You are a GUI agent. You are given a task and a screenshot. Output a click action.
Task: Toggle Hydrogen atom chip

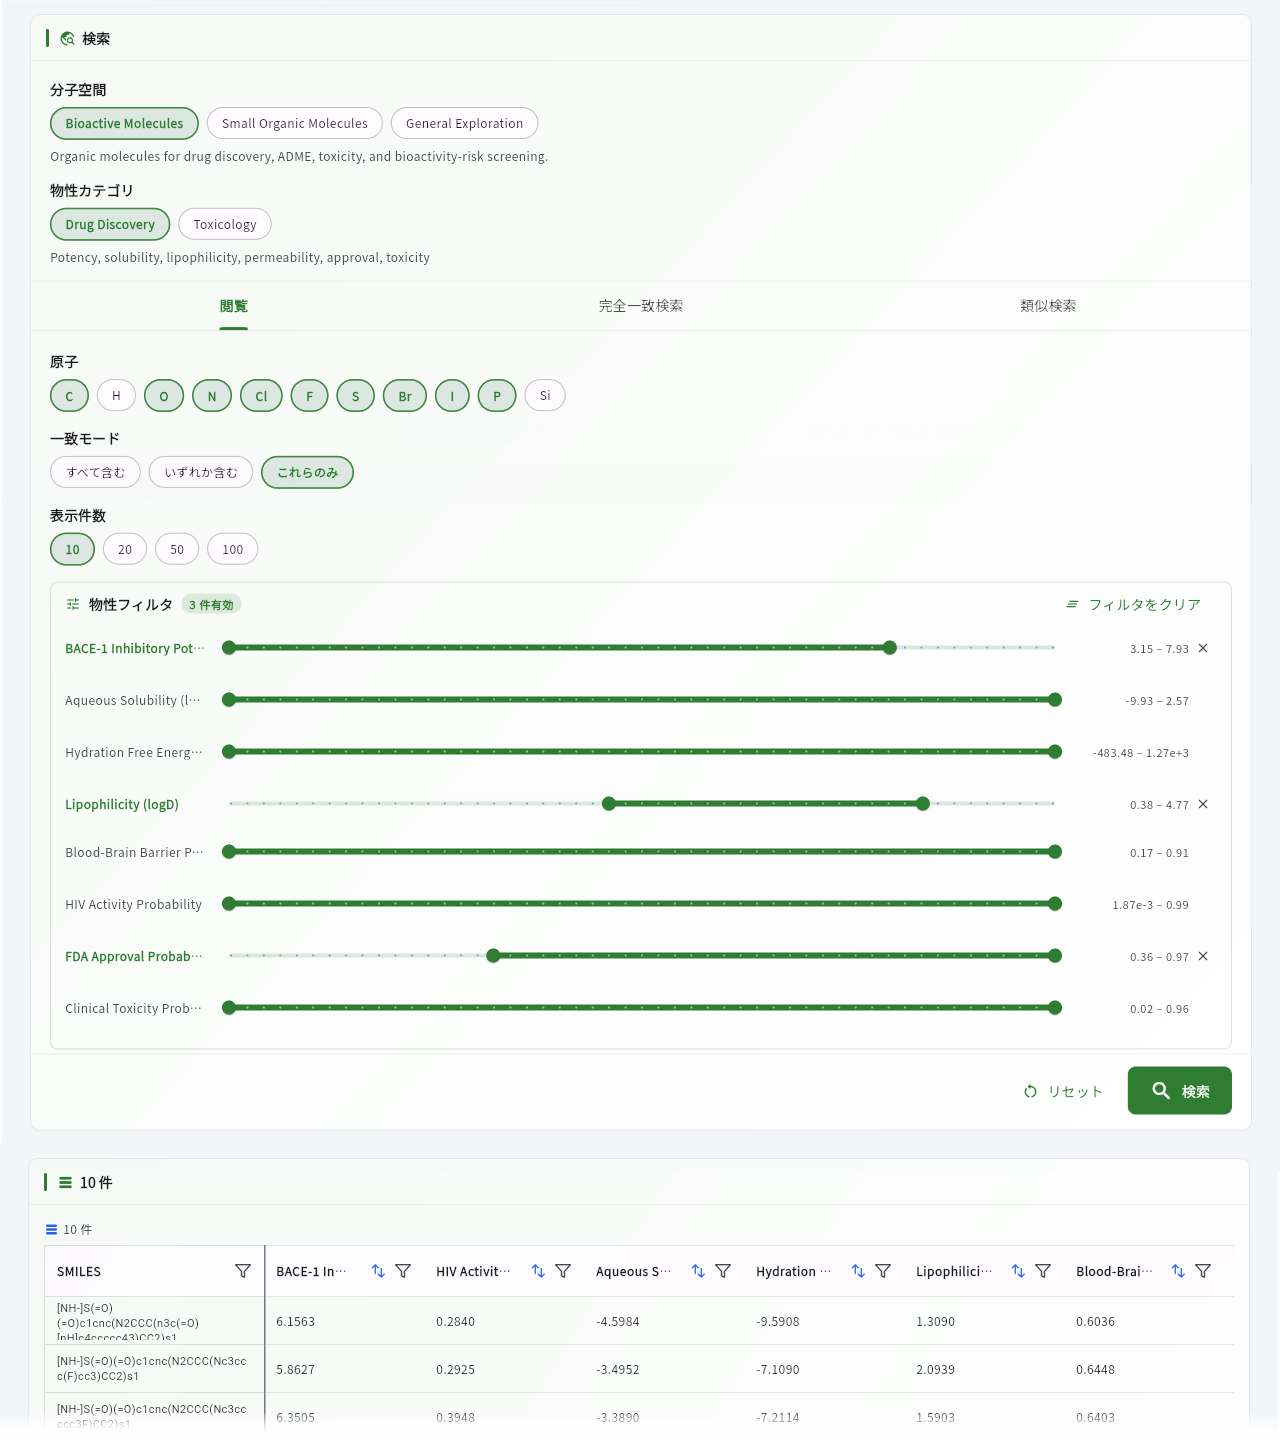[116, 396]
